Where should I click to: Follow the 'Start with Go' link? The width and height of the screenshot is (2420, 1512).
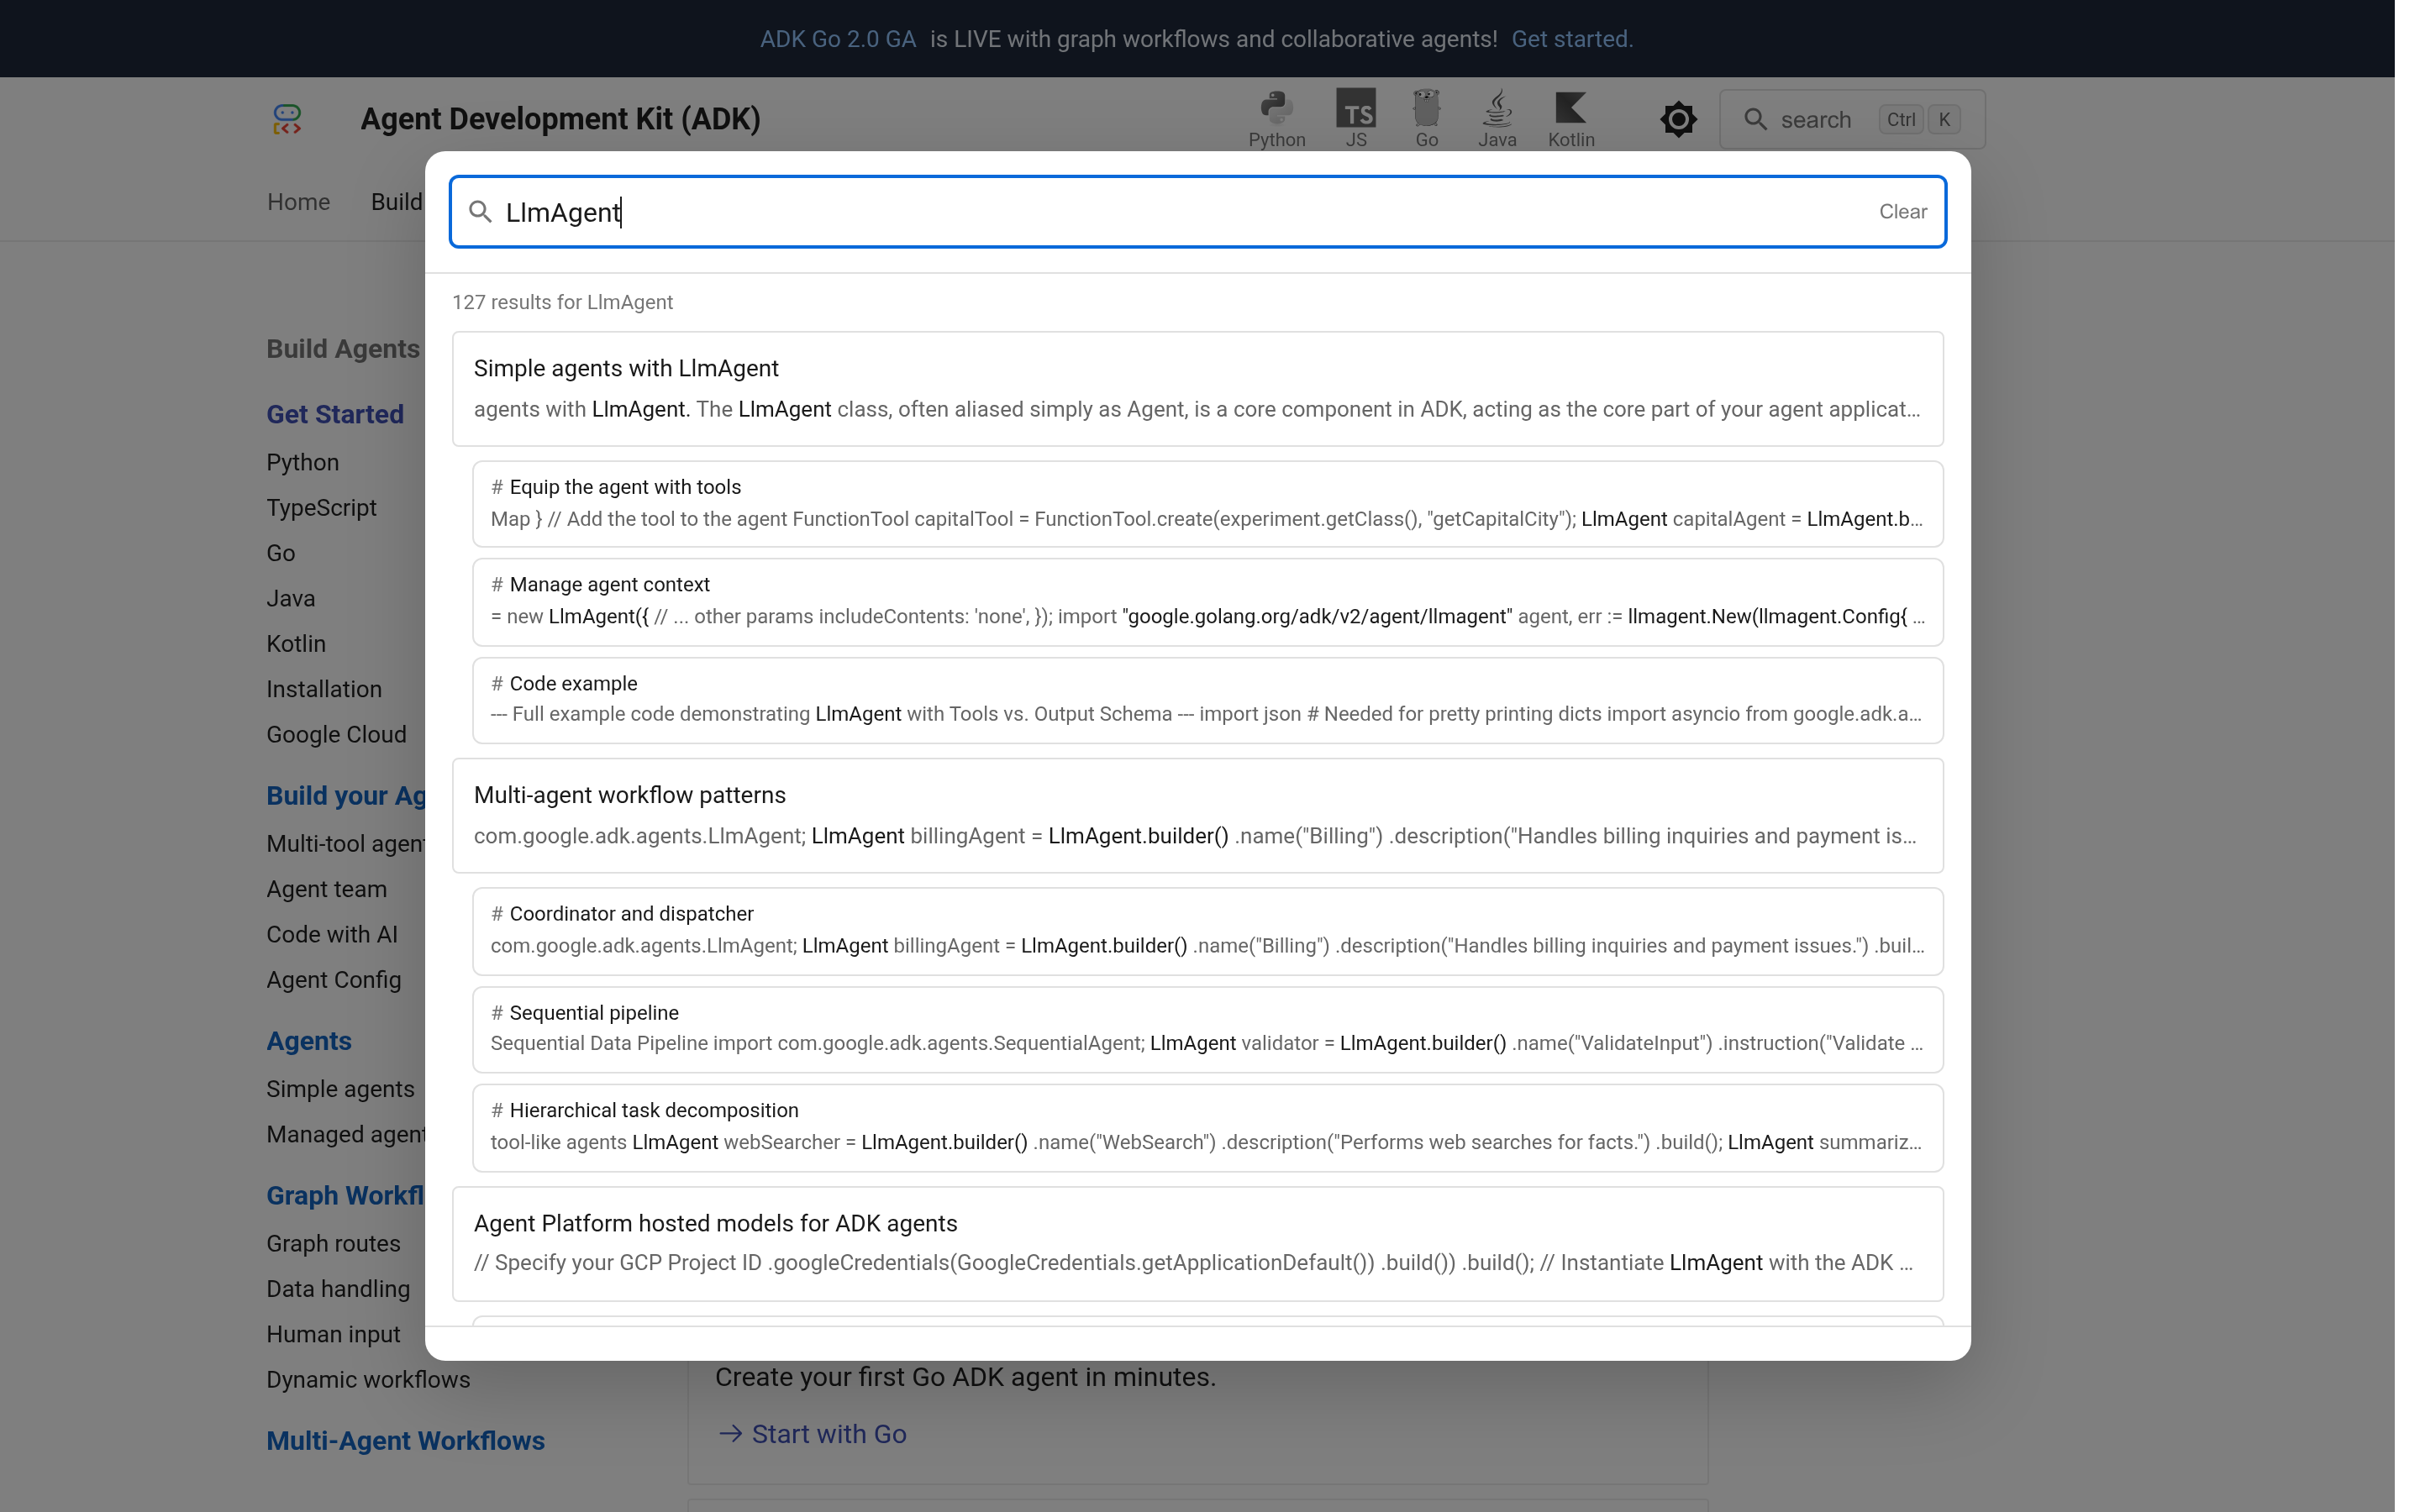(812, 1434)
